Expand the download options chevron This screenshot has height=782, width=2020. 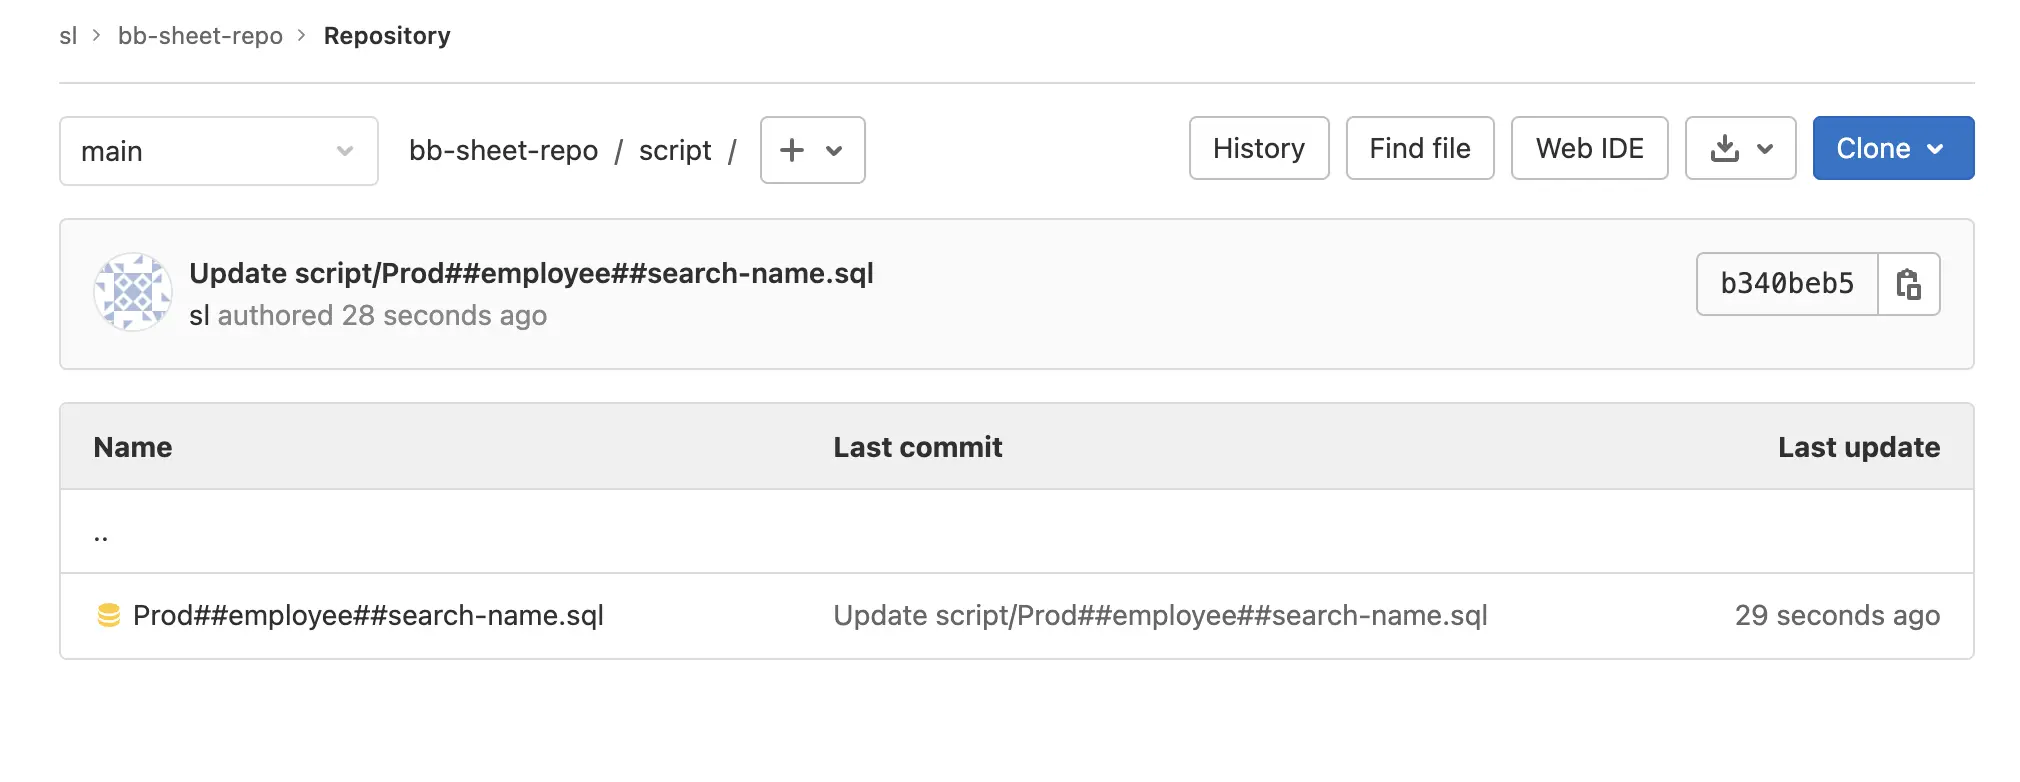pyautogui.click(x=1765, y=149)
